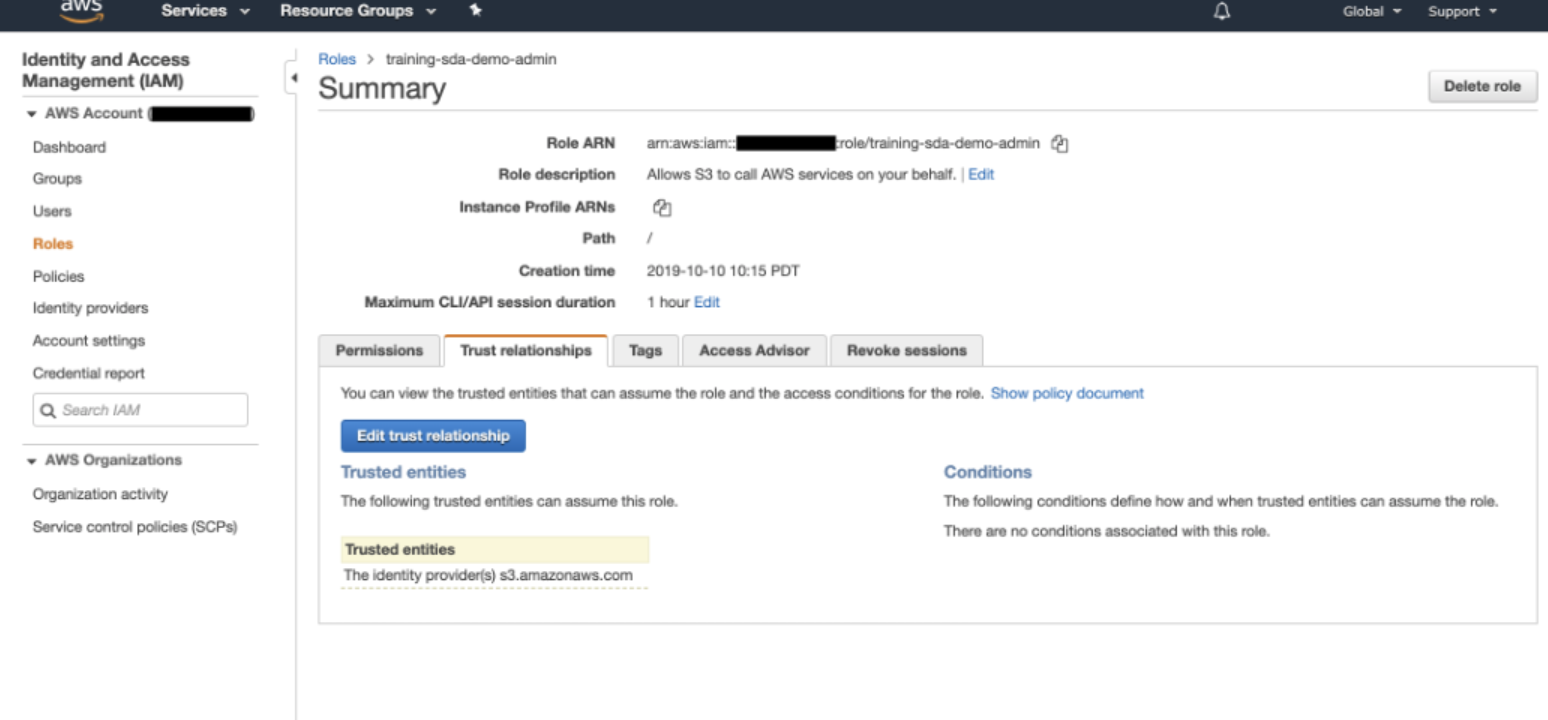Edit the role description

pyautogui.click(x=981, y=174)
